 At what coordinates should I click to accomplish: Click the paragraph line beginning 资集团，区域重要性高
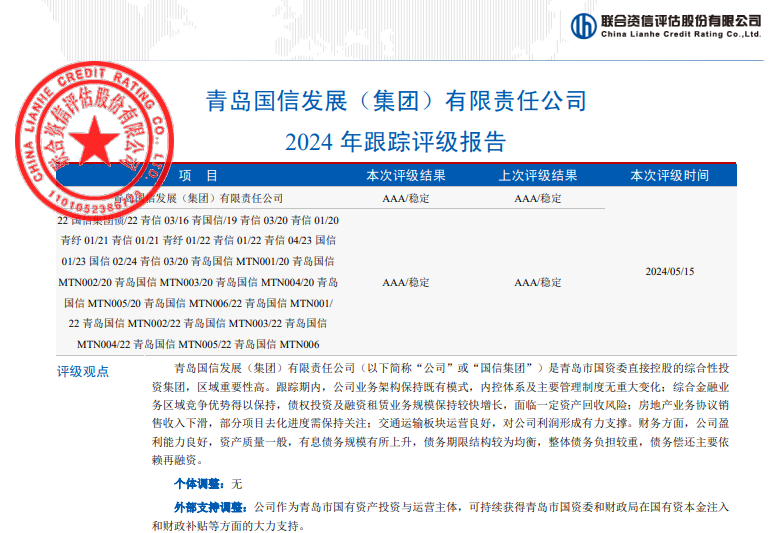(440, 387)
